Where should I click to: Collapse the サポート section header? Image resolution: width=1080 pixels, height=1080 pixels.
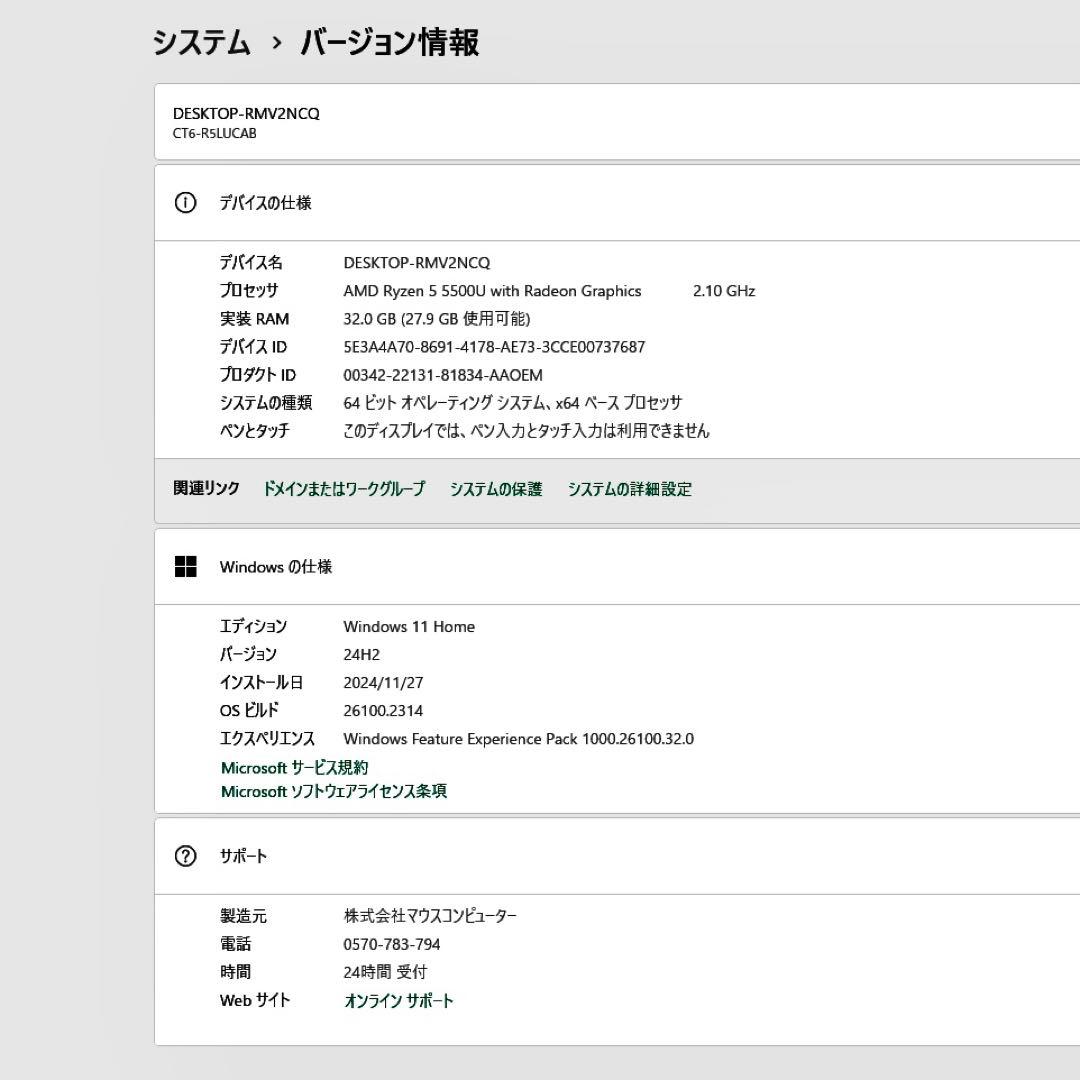617,855
